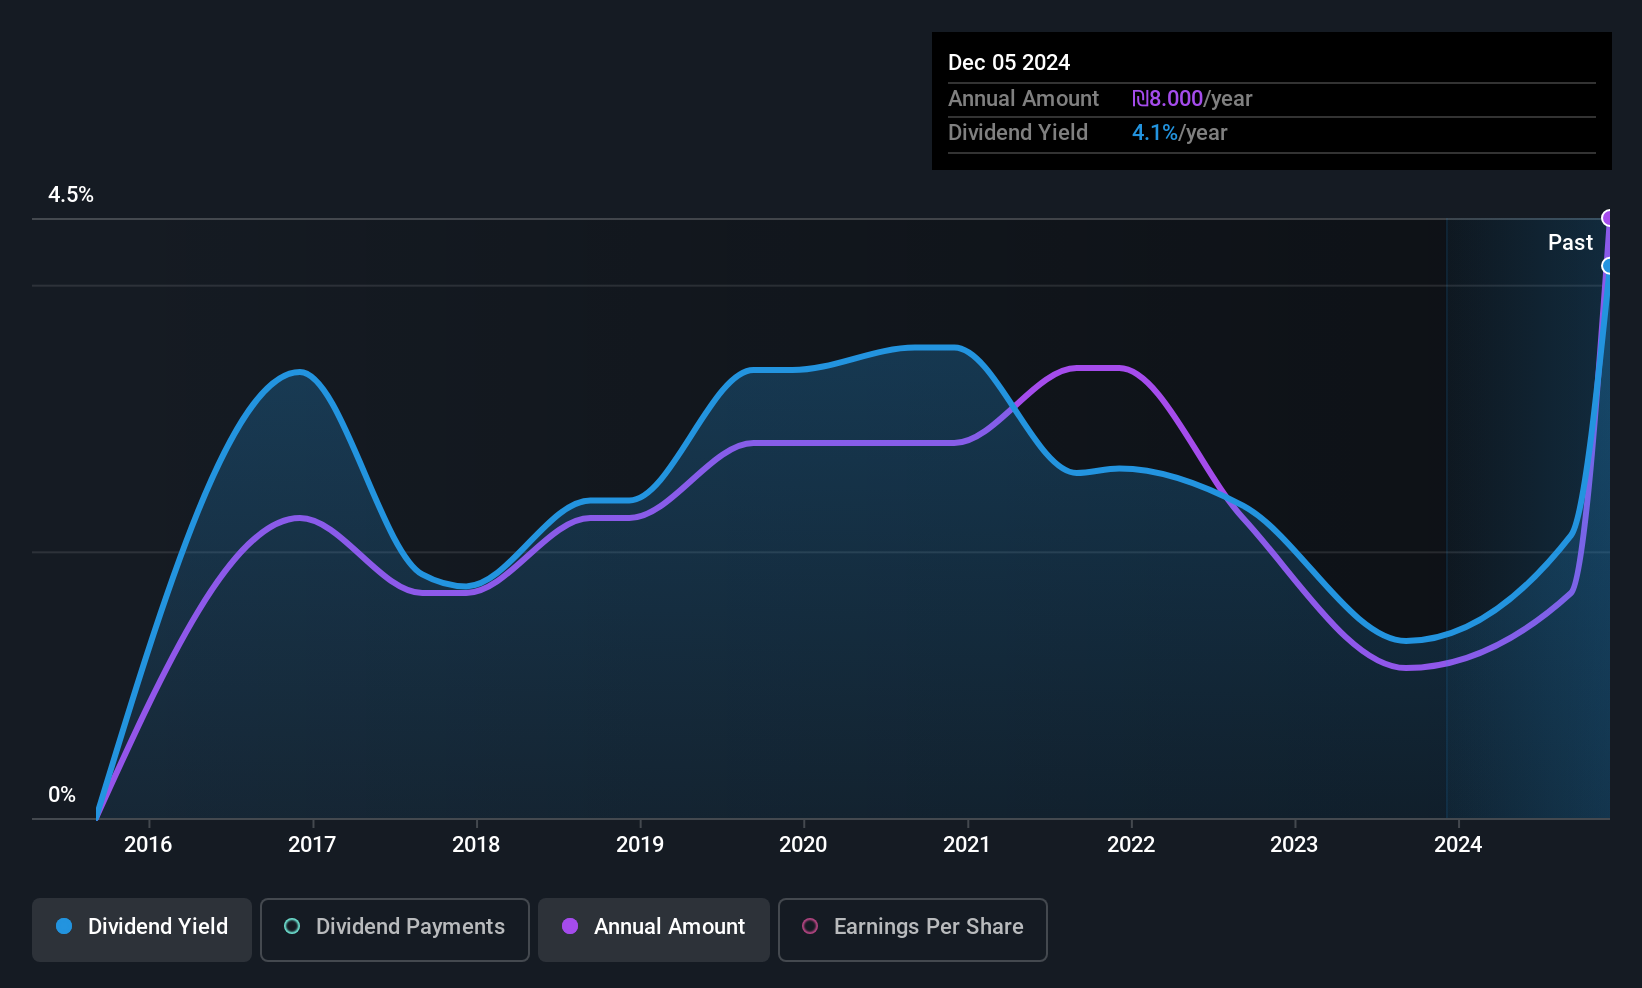Toggle the Dividend Yield series label

pos(158,927)
